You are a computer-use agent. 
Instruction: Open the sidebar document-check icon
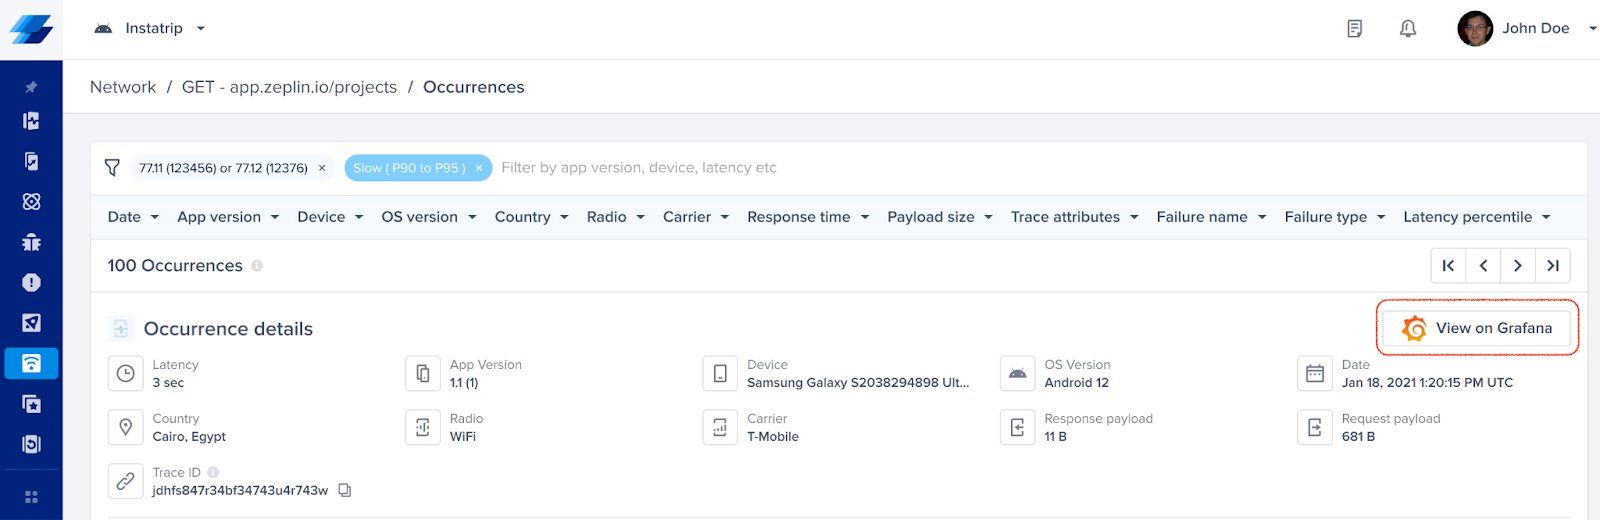(x=31, y=161)
